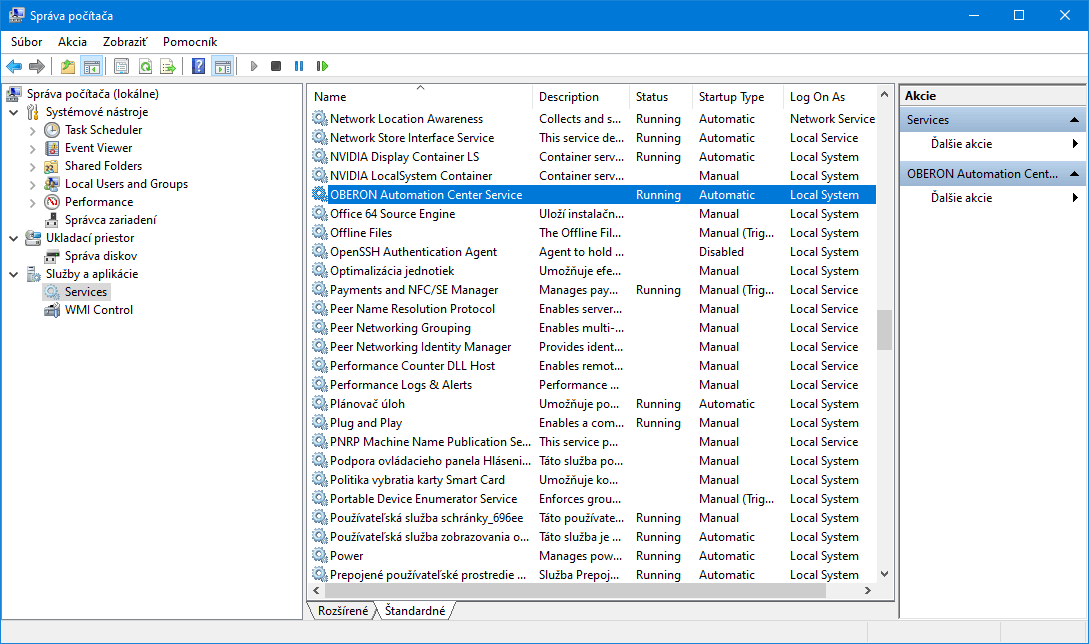The image size is (1089, 644).
Task: Select Správca zariadení in the tree
Action: coord(110,220)
